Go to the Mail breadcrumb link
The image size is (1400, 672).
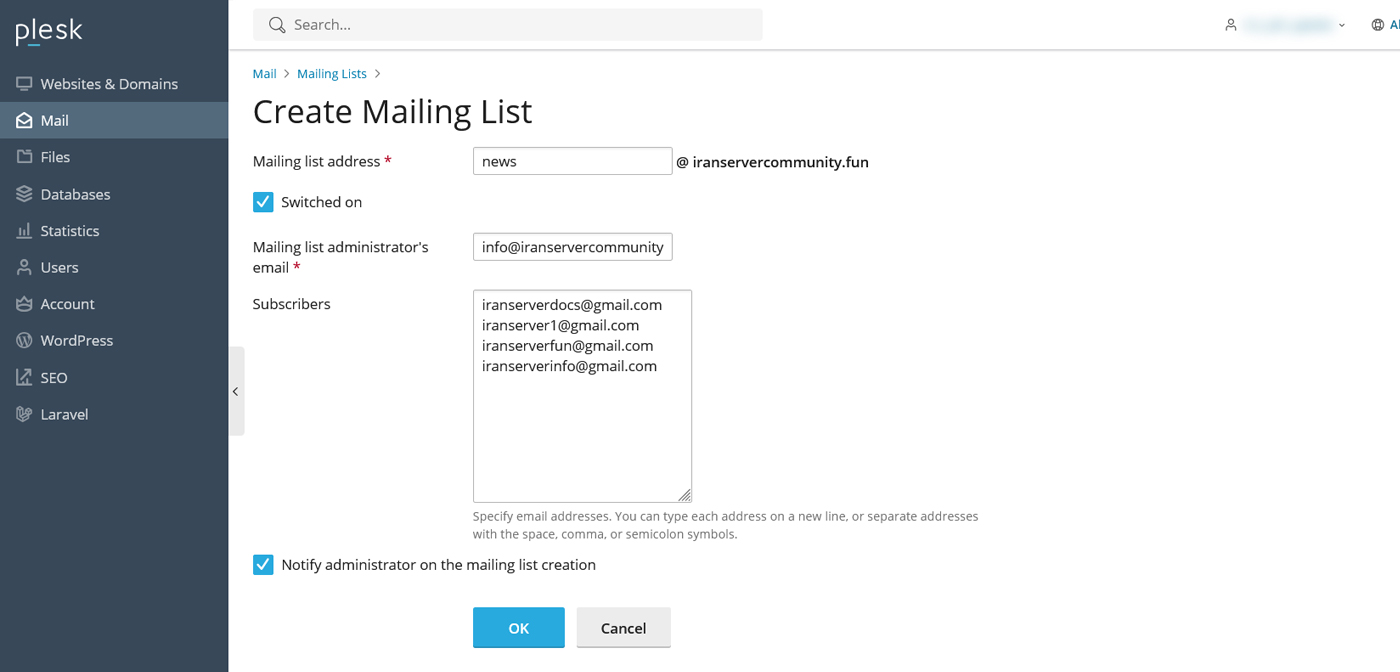(264, 73)
